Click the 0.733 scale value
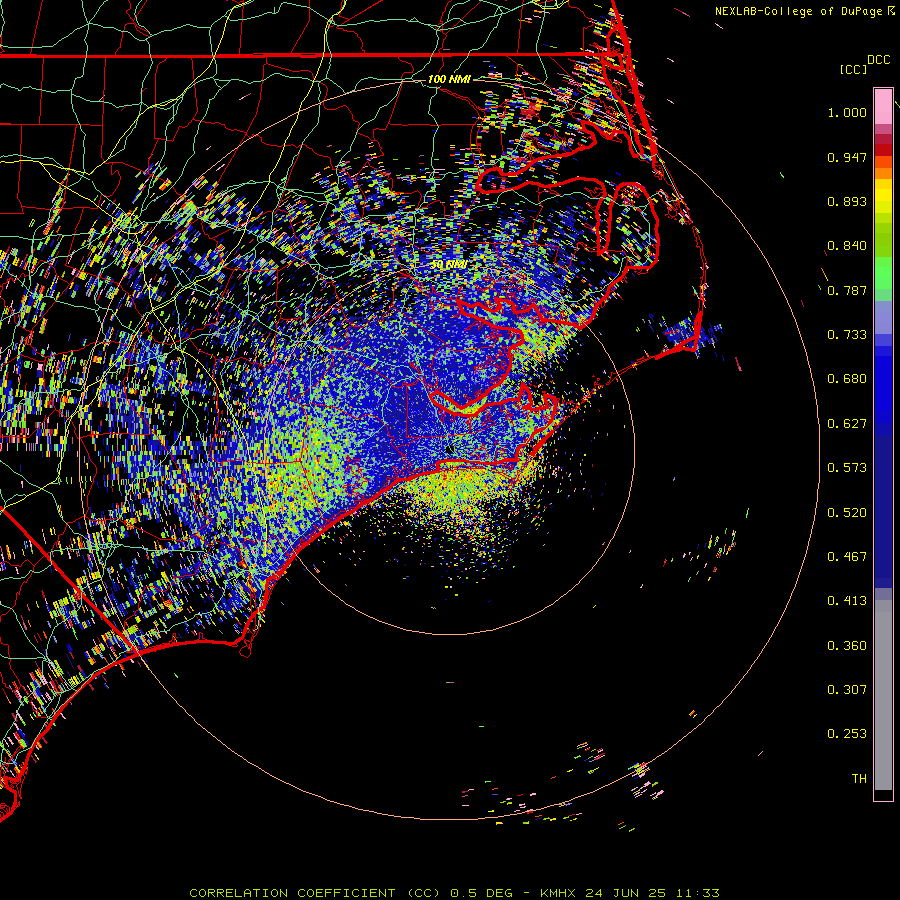The width and height of the screenshot is (900, 900). click(x=847, y=335)
